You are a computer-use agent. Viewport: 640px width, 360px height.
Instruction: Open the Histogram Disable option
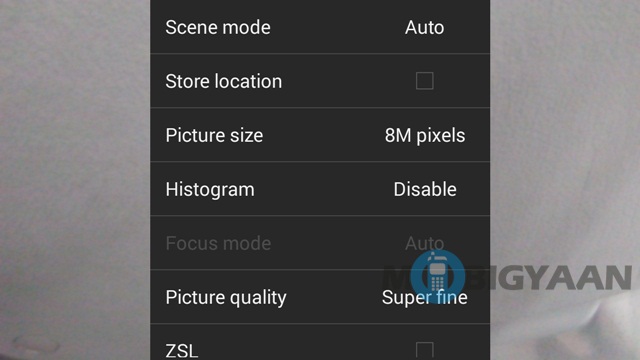point(425,189)
